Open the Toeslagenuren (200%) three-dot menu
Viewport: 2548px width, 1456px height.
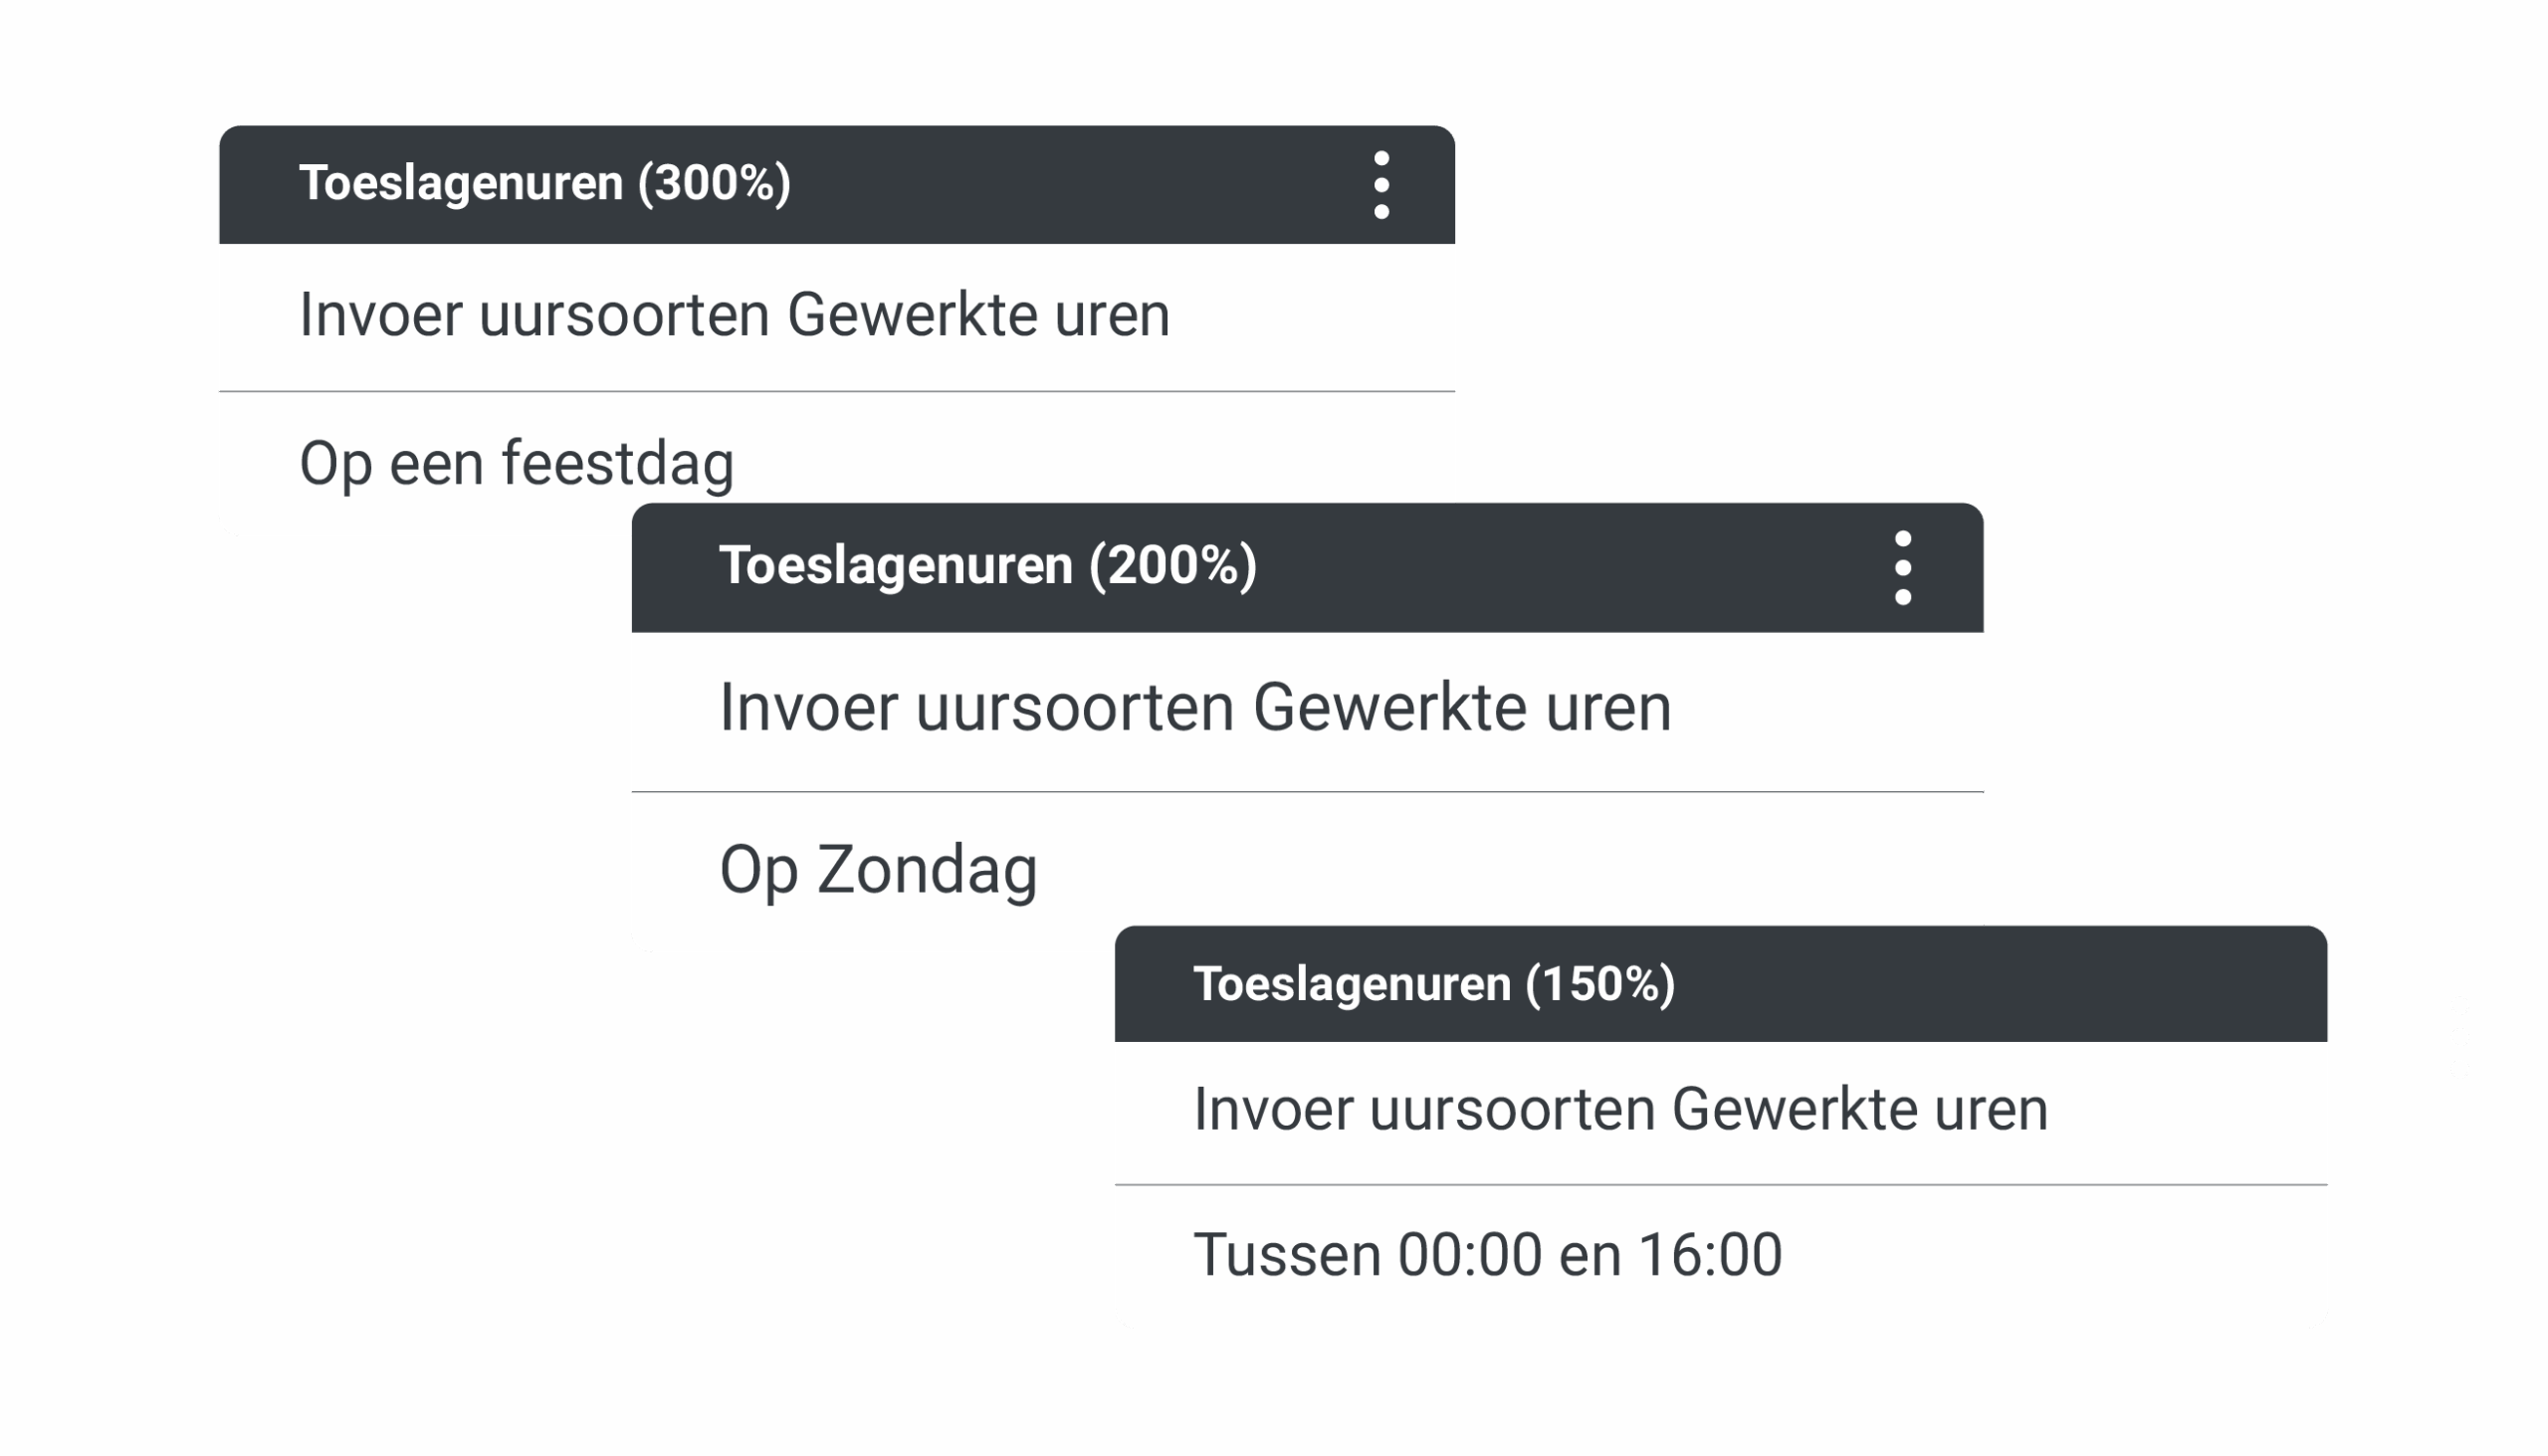coord(1902,568)
